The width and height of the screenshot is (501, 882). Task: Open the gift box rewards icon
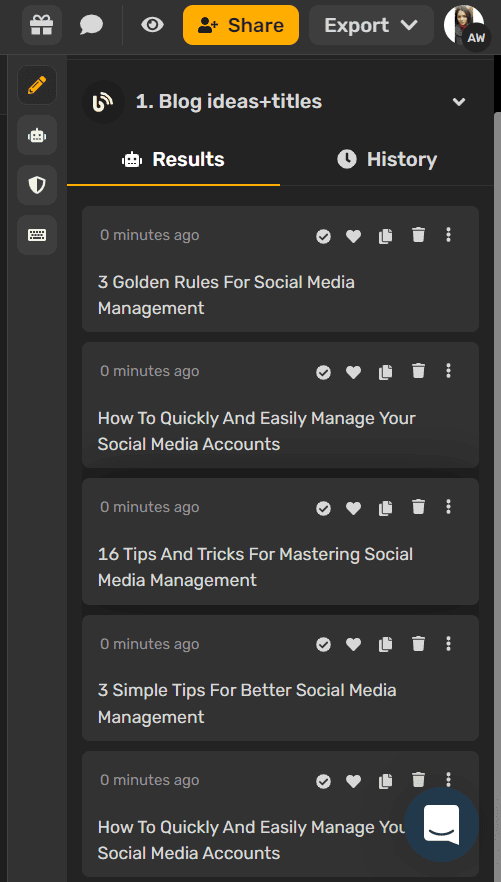42,25
